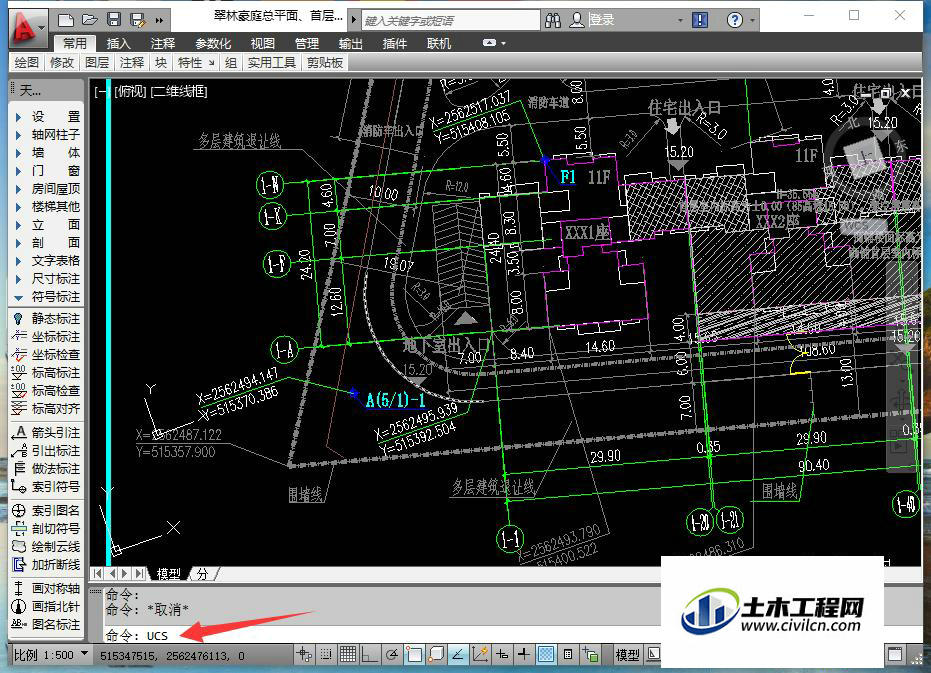Screen dimensions: 931x673
Task: Select the 加折断线 tool
Action: click(47, 565)
